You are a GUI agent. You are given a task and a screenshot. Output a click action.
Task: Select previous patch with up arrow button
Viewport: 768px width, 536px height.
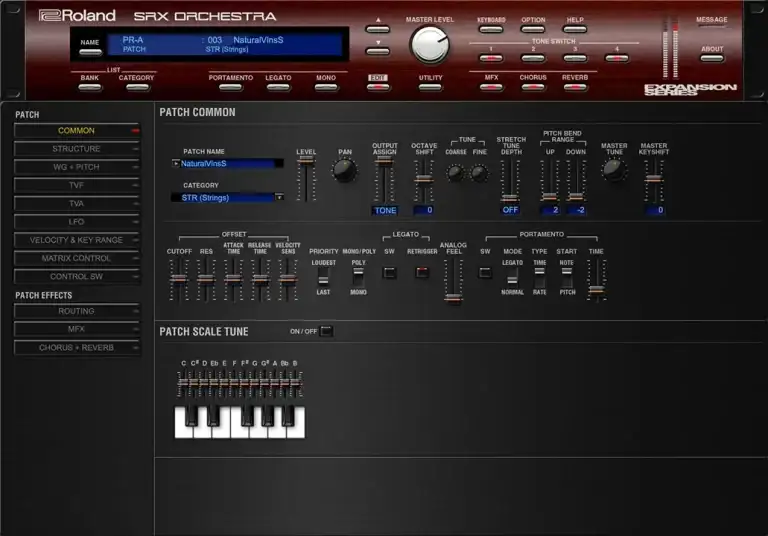click(x=378, y=29)
